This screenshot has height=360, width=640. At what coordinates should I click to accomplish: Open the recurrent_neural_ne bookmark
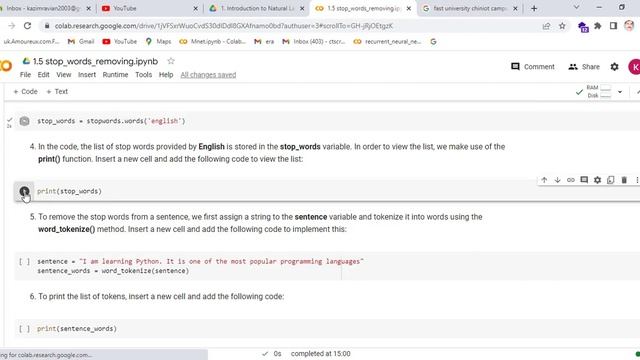(387, 42)
